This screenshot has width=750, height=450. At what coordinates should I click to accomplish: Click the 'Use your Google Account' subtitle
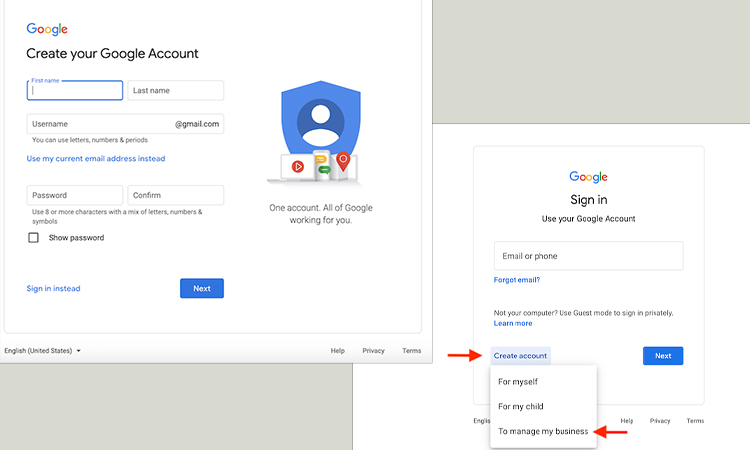pos(588,219)
